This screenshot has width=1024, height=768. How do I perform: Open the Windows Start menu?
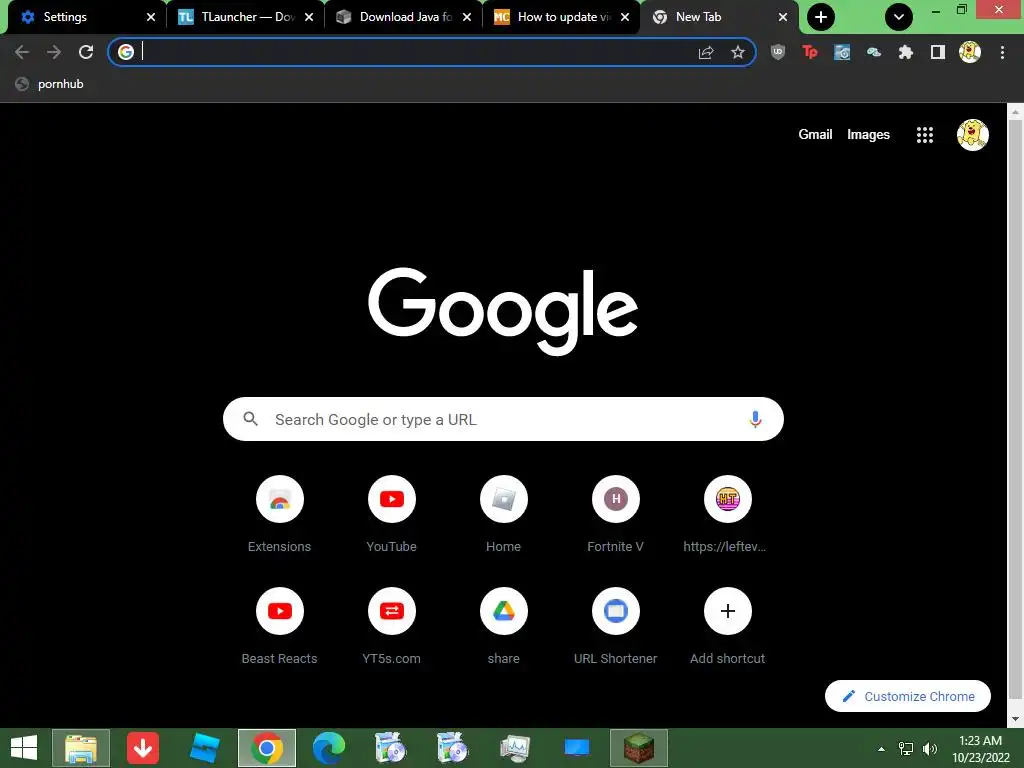point(24,748)
